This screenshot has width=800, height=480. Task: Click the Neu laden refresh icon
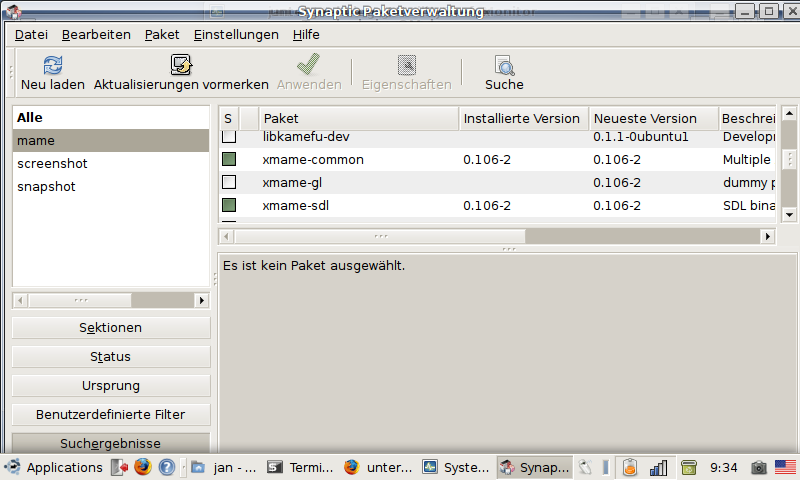click(53, 65)
